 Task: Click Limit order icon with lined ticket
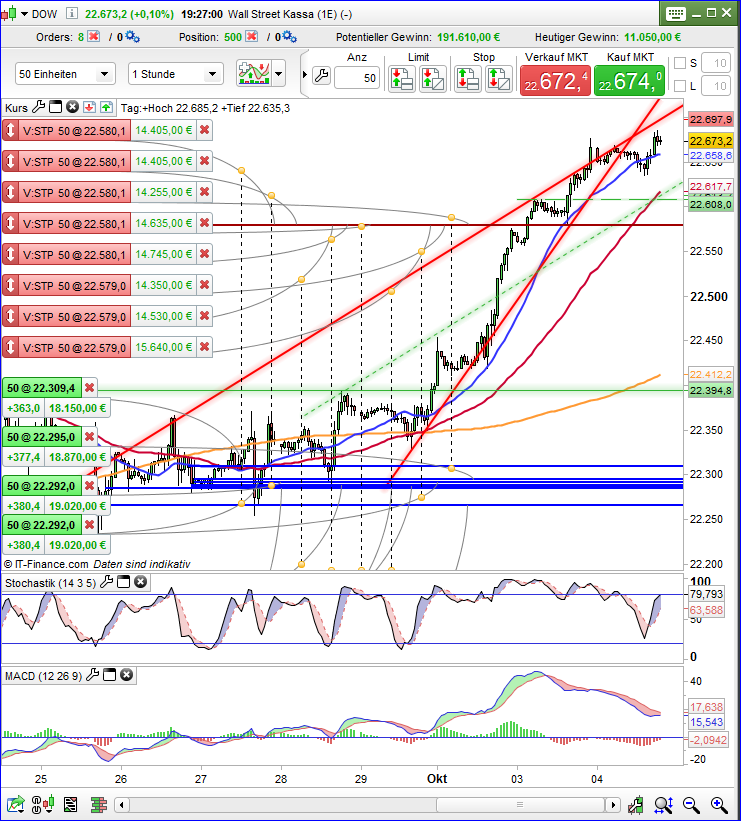[x=402, y=79]
